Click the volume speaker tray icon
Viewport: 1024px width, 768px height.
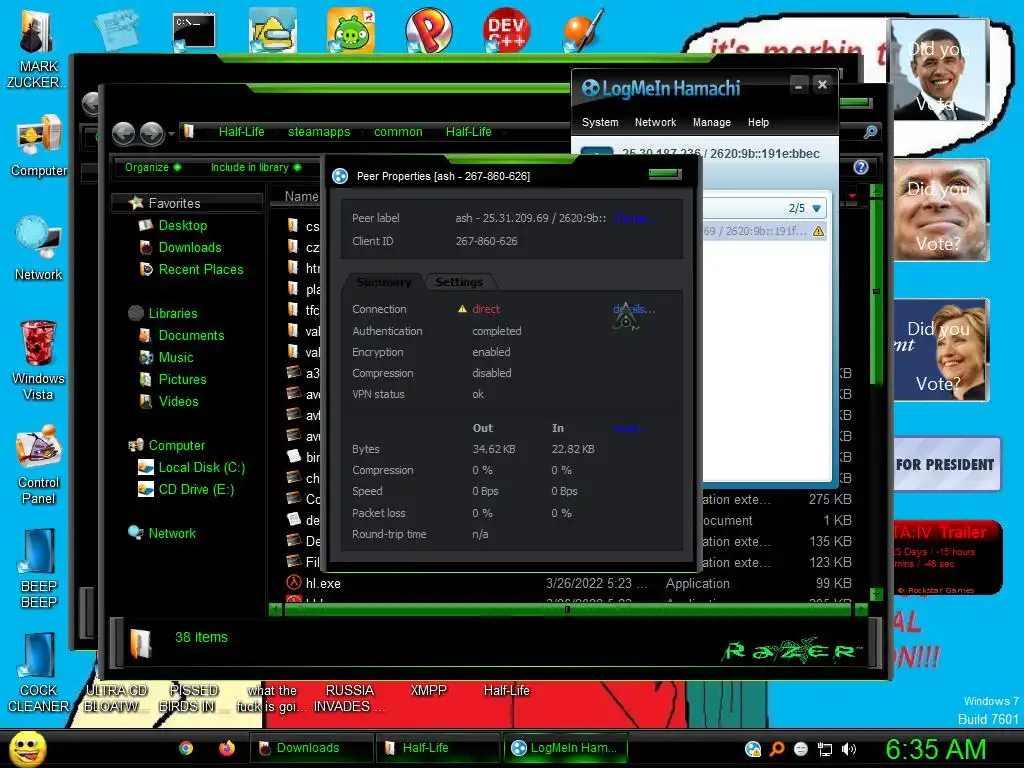(849, 749)
